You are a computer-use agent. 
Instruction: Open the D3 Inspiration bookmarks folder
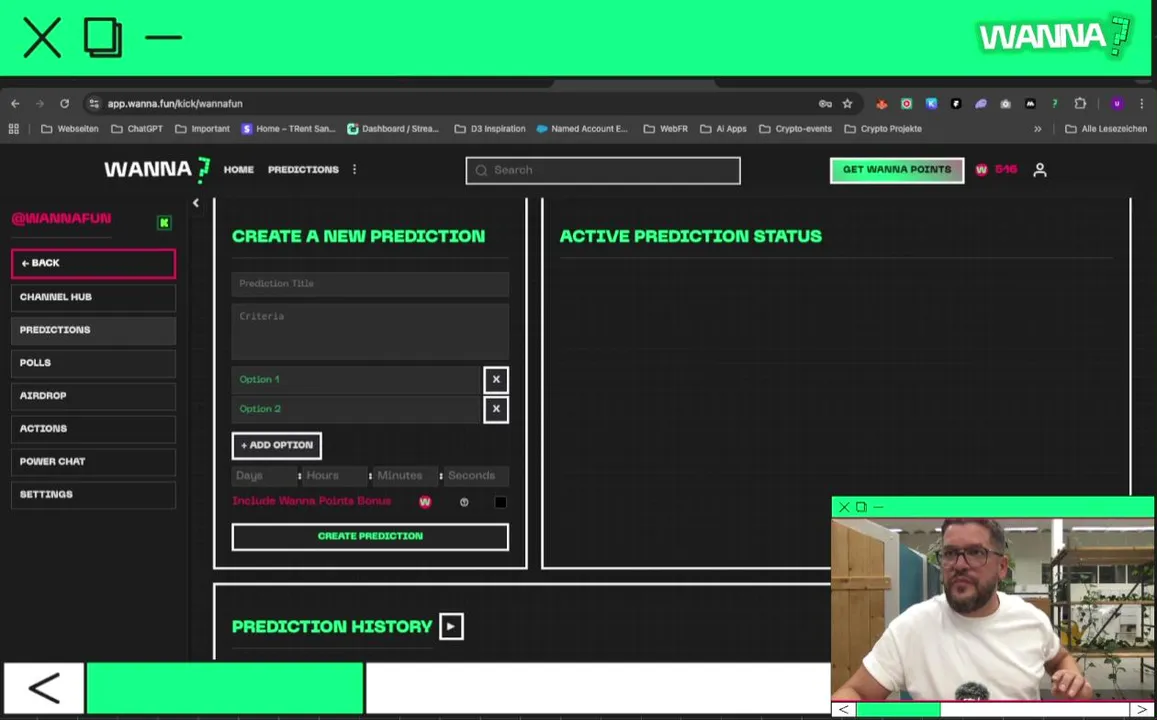coord(490,129)
